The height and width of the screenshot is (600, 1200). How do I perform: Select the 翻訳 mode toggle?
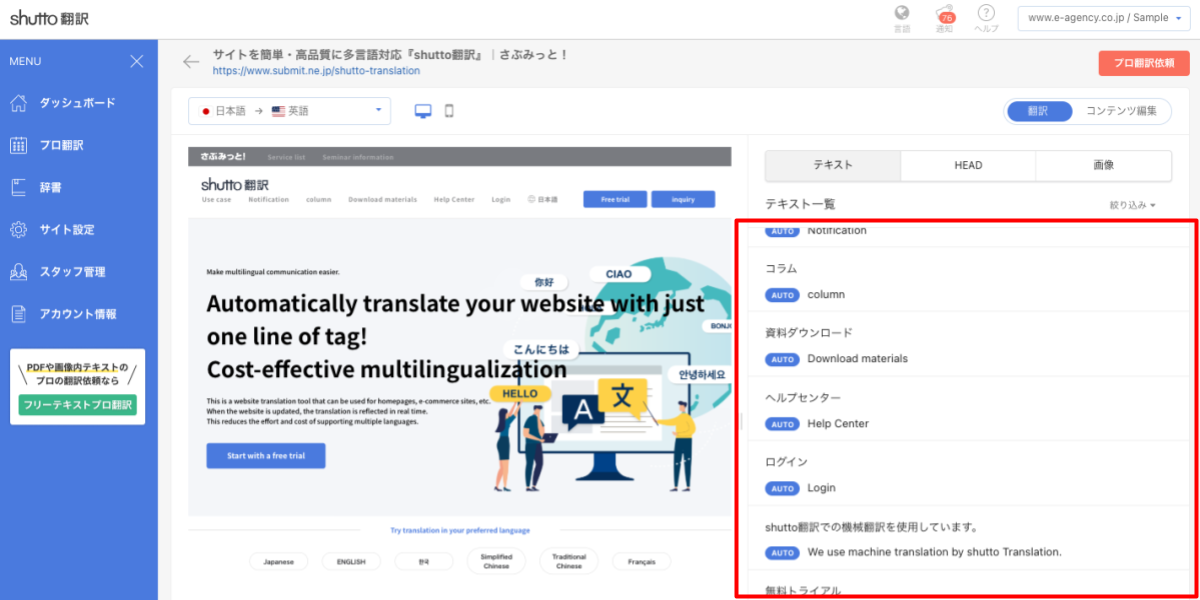1039,111
